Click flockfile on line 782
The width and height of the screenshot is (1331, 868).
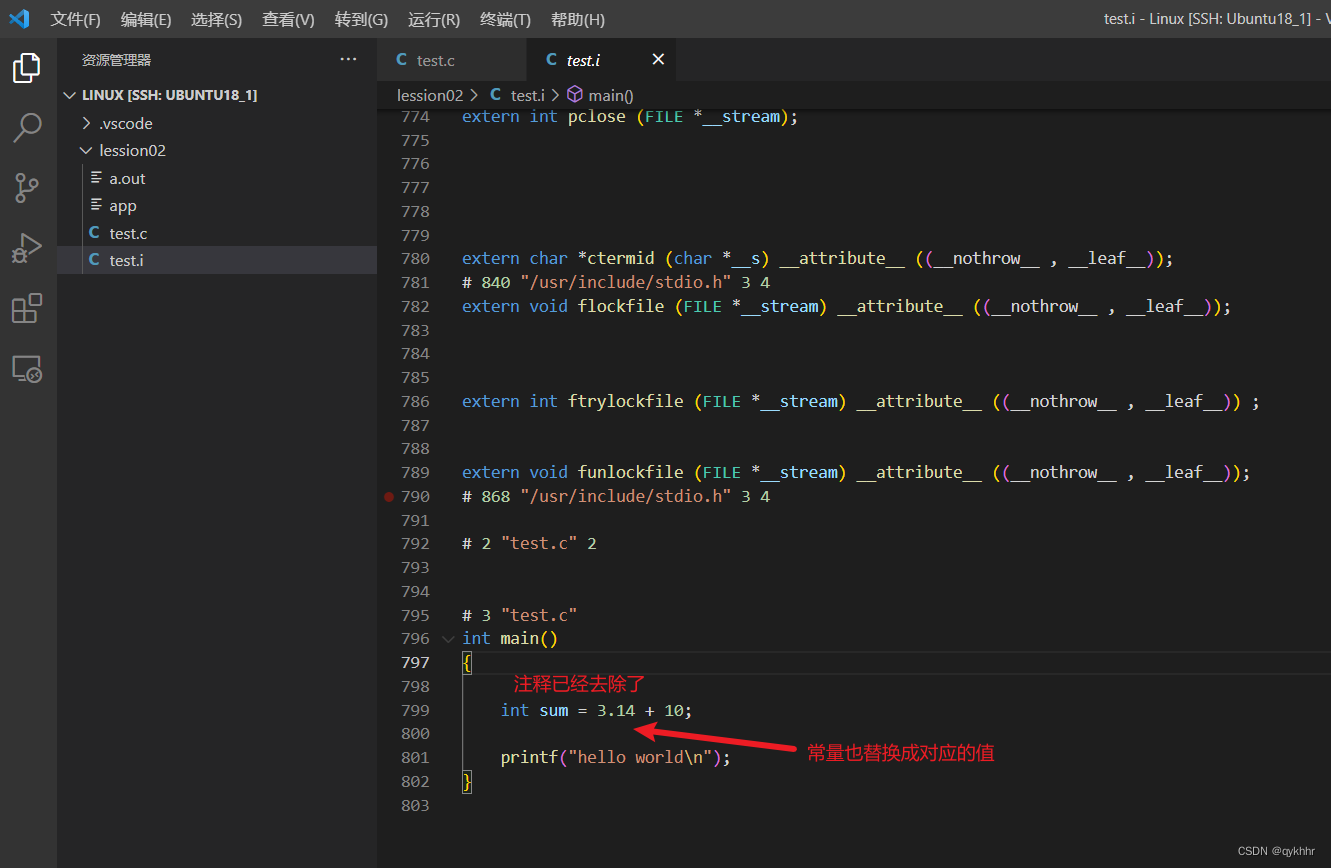pos(621,306)
